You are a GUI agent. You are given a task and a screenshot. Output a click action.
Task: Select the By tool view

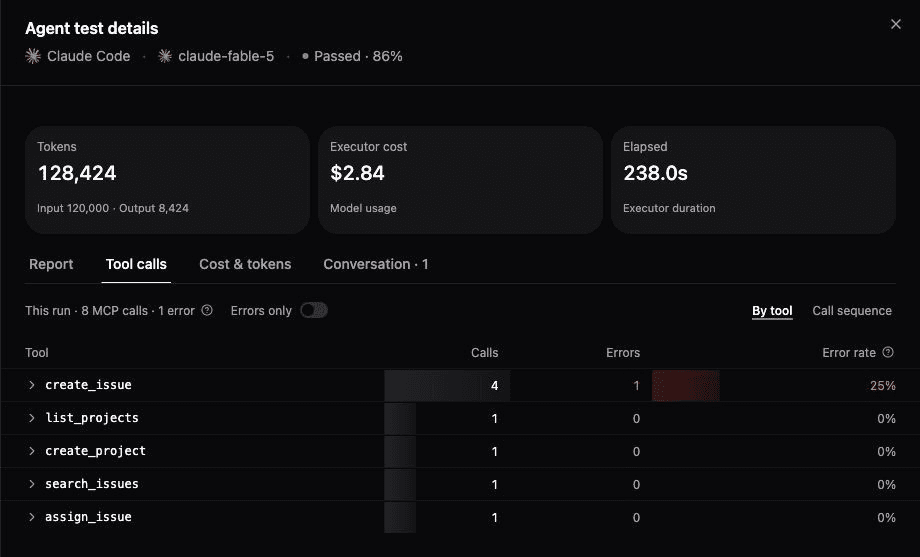772,310
